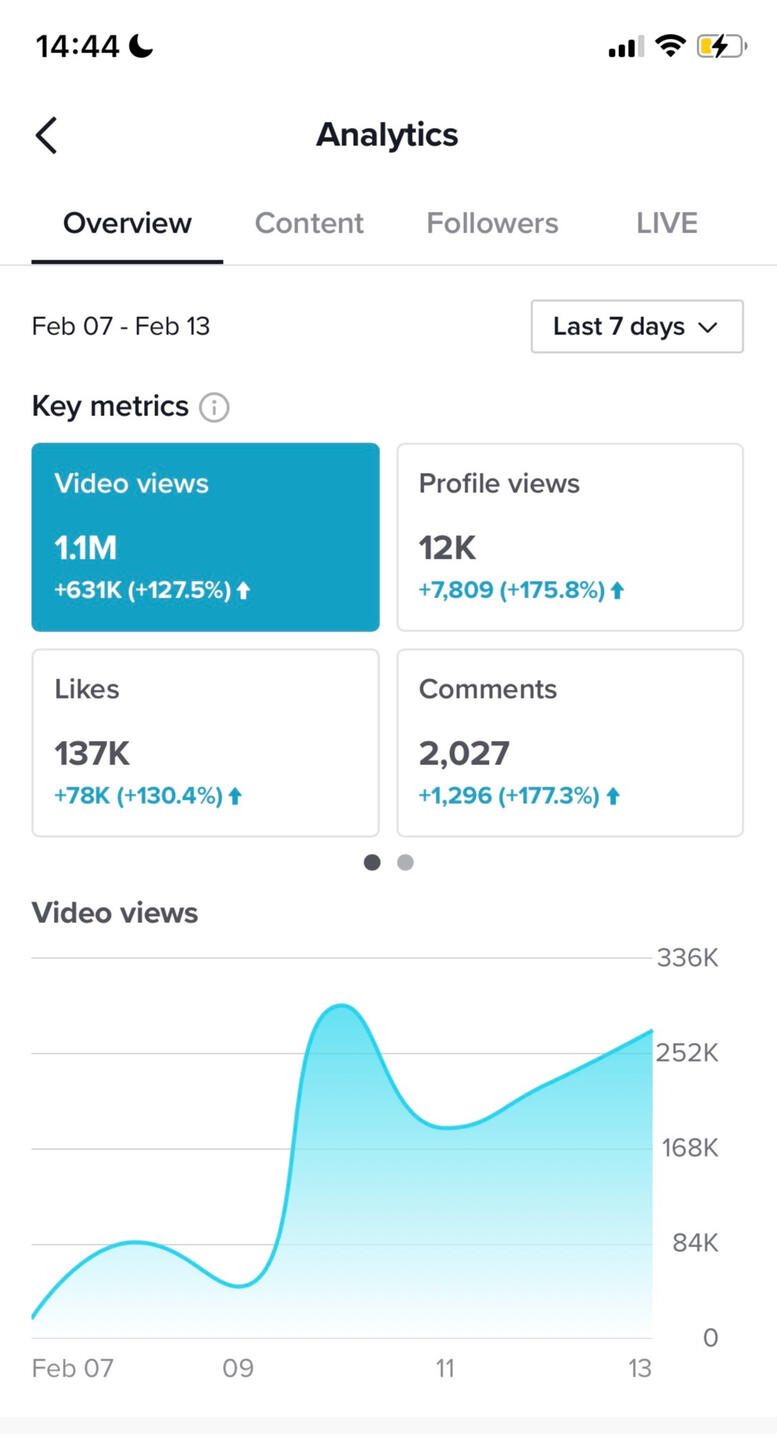Tap the up arrow in Video views card
The height and width of the screenshot is (1439, 777).
243,591
